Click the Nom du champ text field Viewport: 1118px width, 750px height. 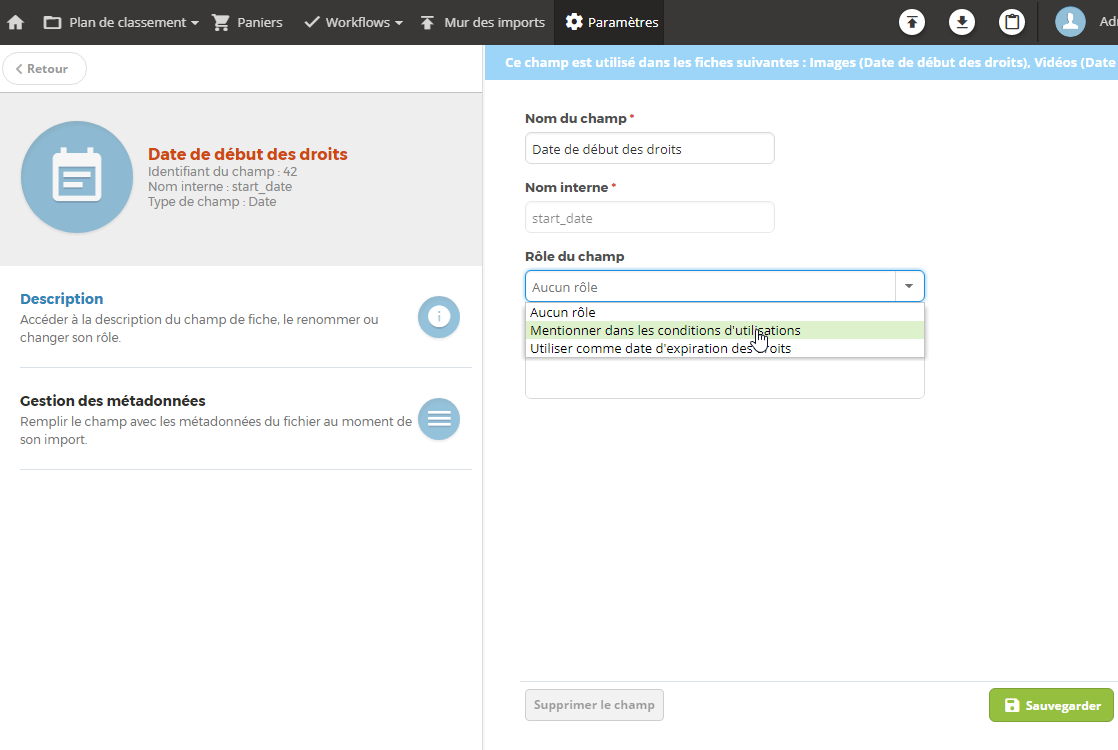(x=650, y=148)
